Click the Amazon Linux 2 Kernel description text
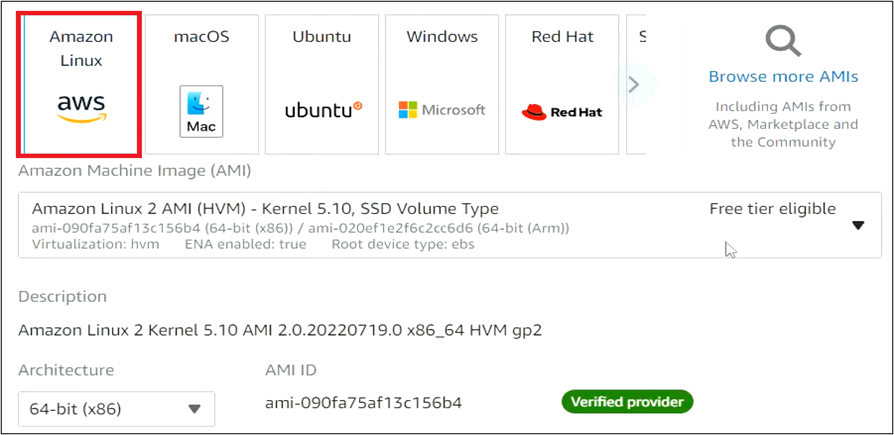 [x=279, y=330]
